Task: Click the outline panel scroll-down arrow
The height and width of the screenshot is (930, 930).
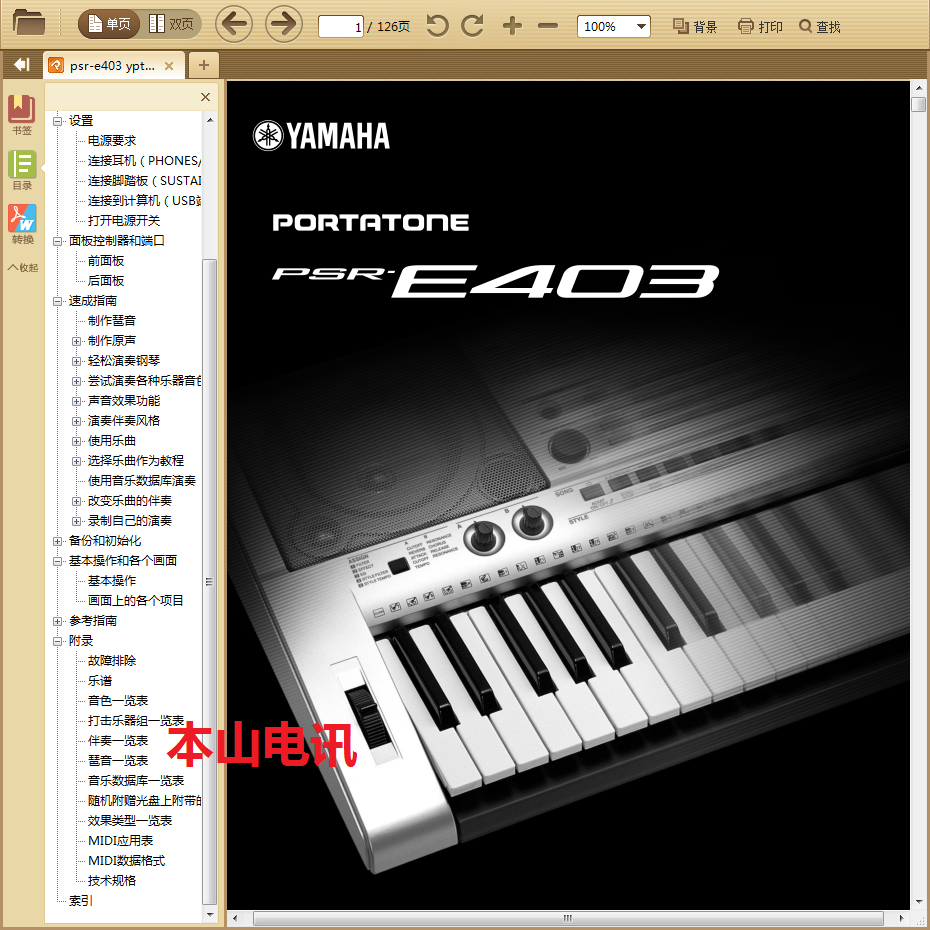Action: [210, 915]
